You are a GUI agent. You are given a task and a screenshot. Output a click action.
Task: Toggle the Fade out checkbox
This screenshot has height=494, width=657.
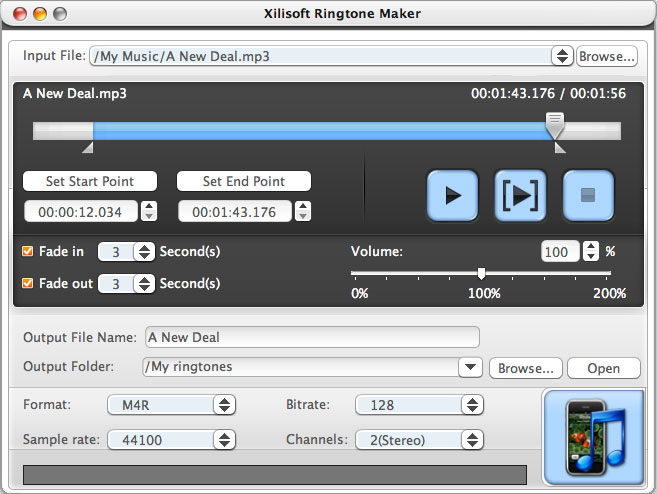click(28, 283)
